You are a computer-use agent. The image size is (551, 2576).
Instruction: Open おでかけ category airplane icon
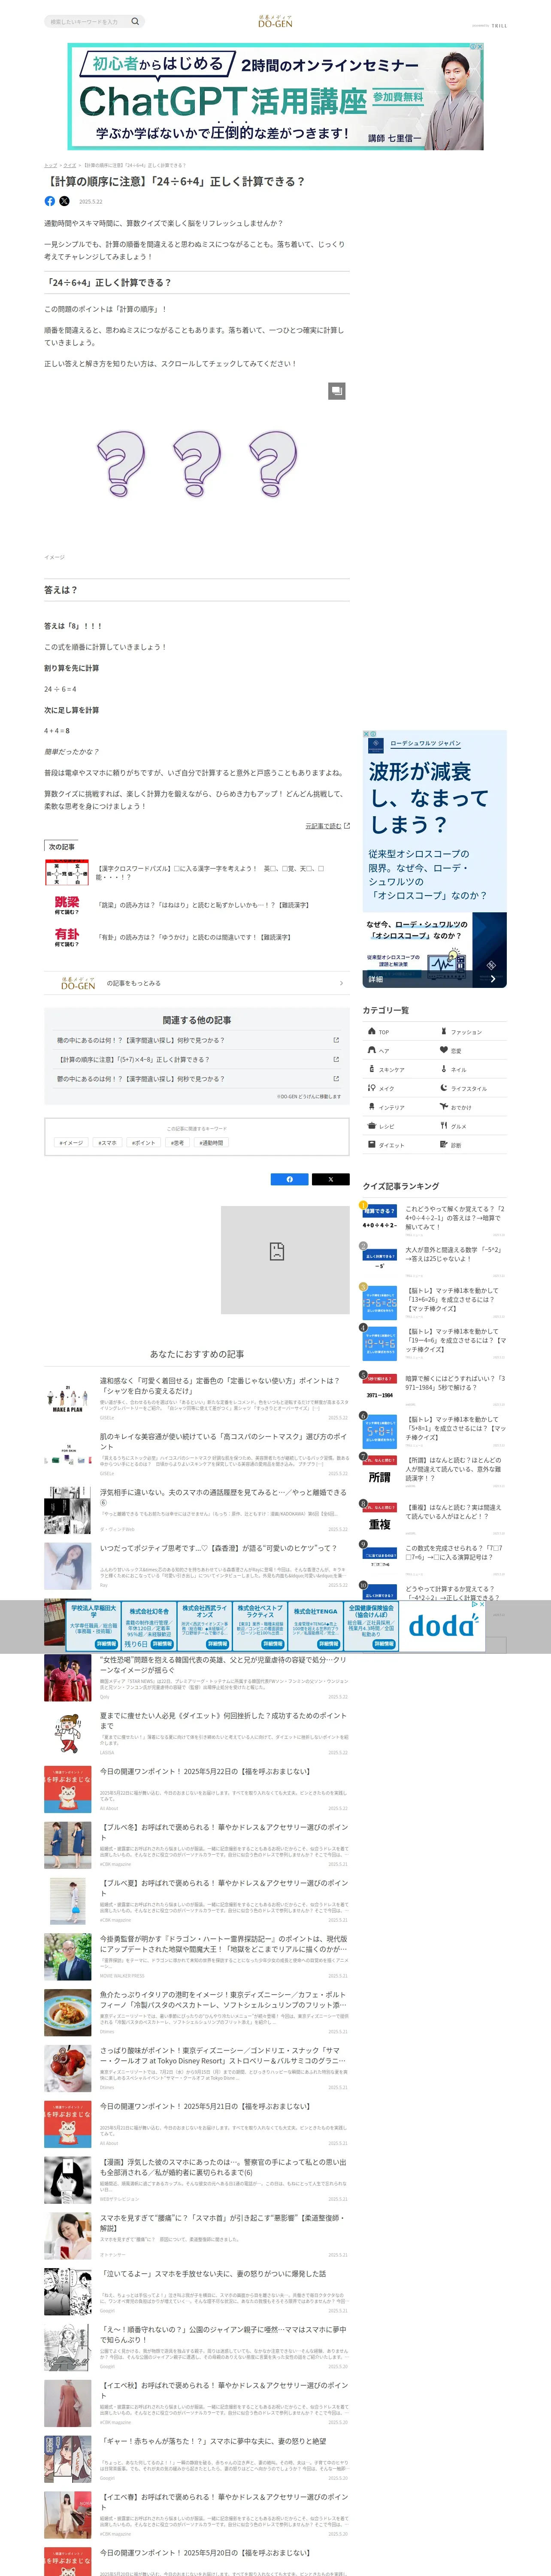point(444,1107)
